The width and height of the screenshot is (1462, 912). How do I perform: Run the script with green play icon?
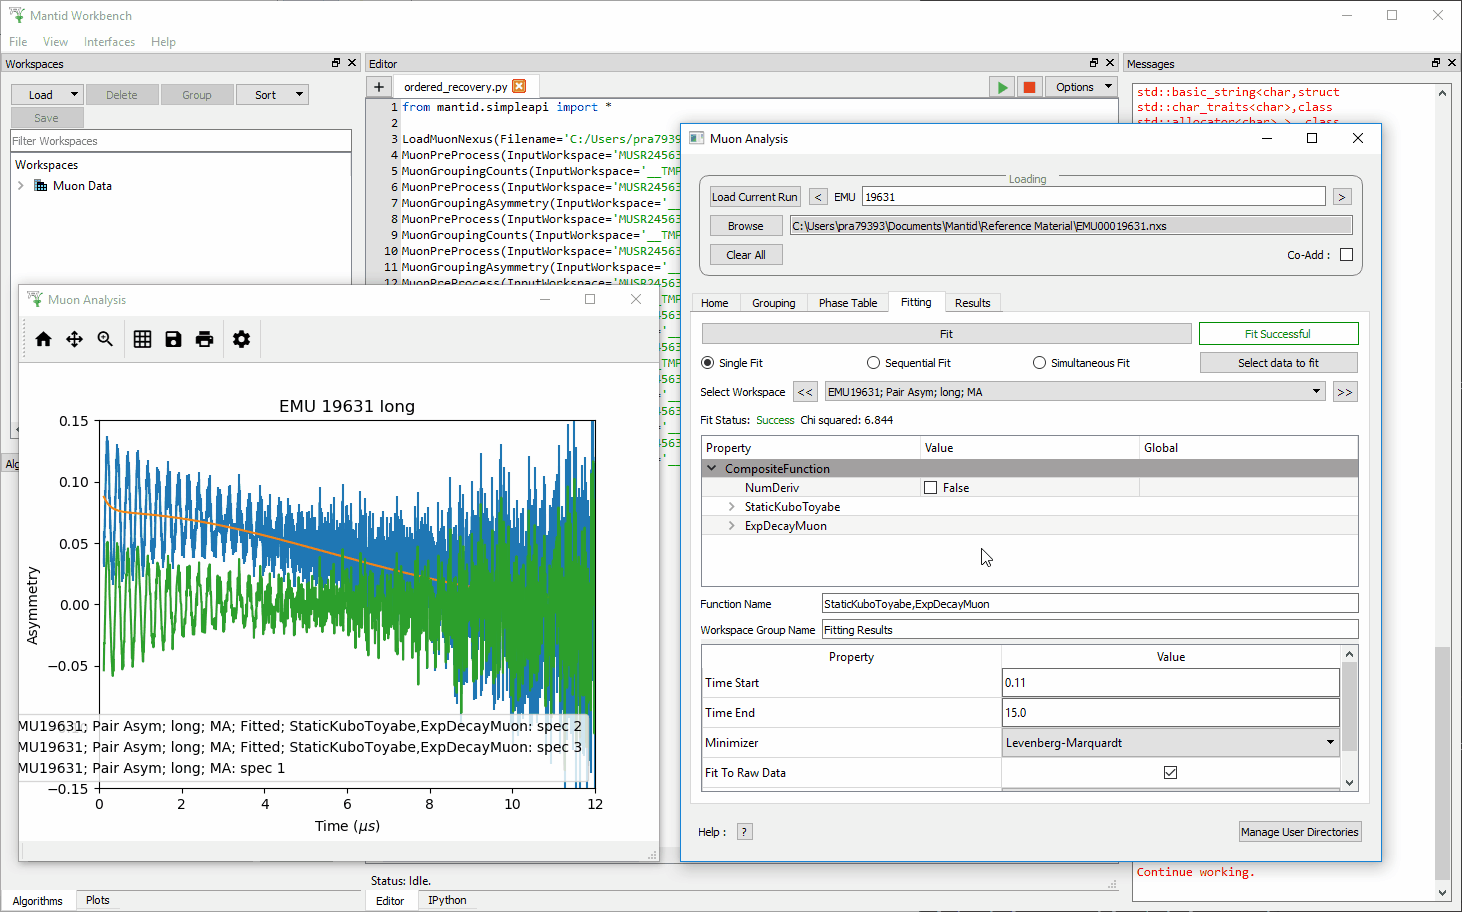tap(1002, 87)
